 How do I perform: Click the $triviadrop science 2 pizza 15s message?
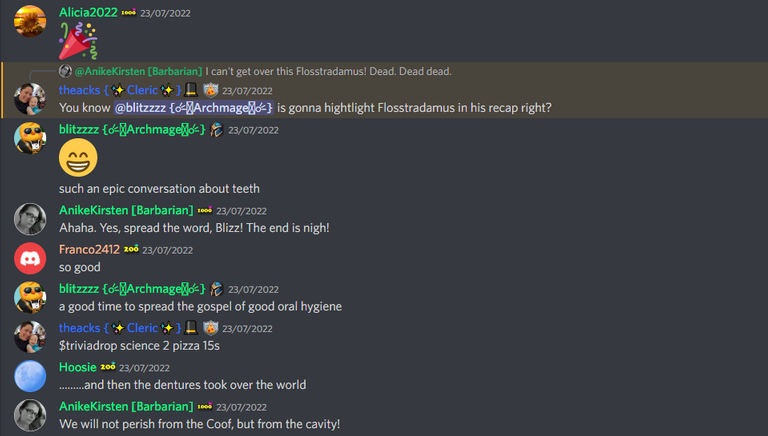point(139,346)
